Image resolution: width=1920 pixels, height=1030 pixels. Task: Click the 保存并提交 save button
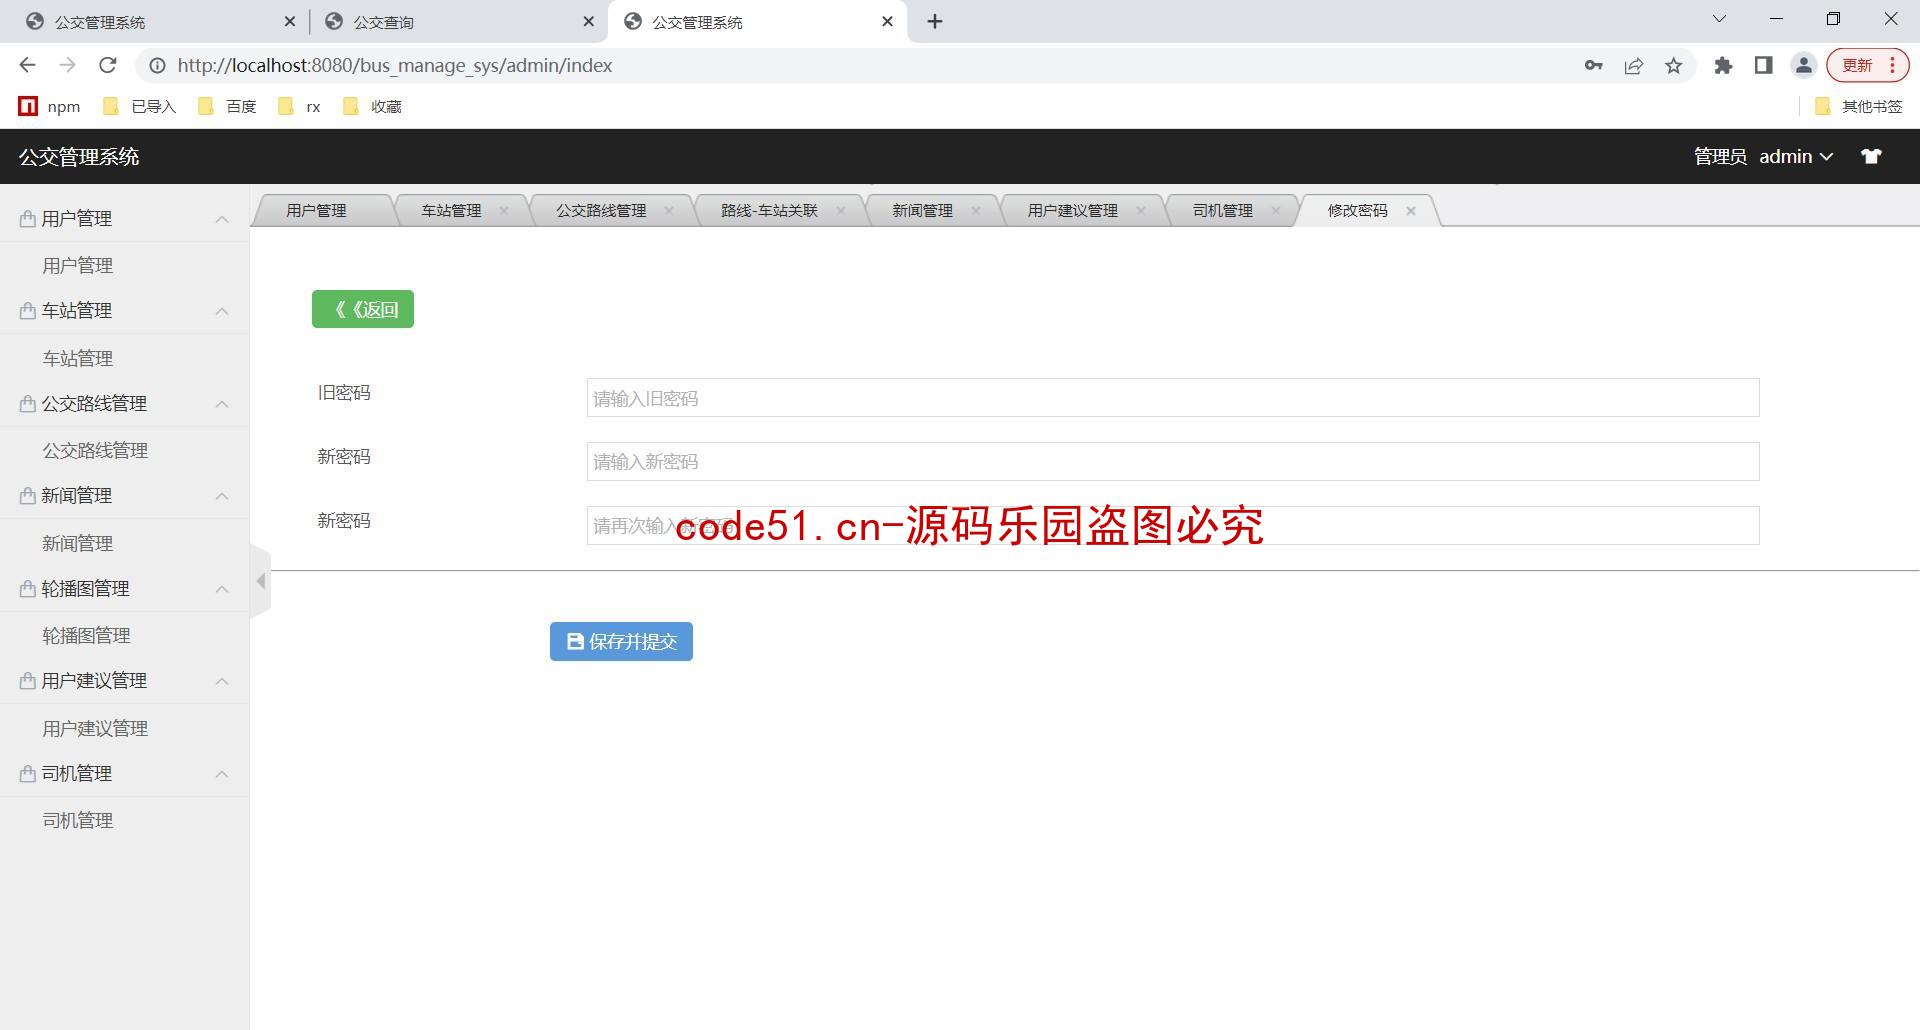click(621, 641)
